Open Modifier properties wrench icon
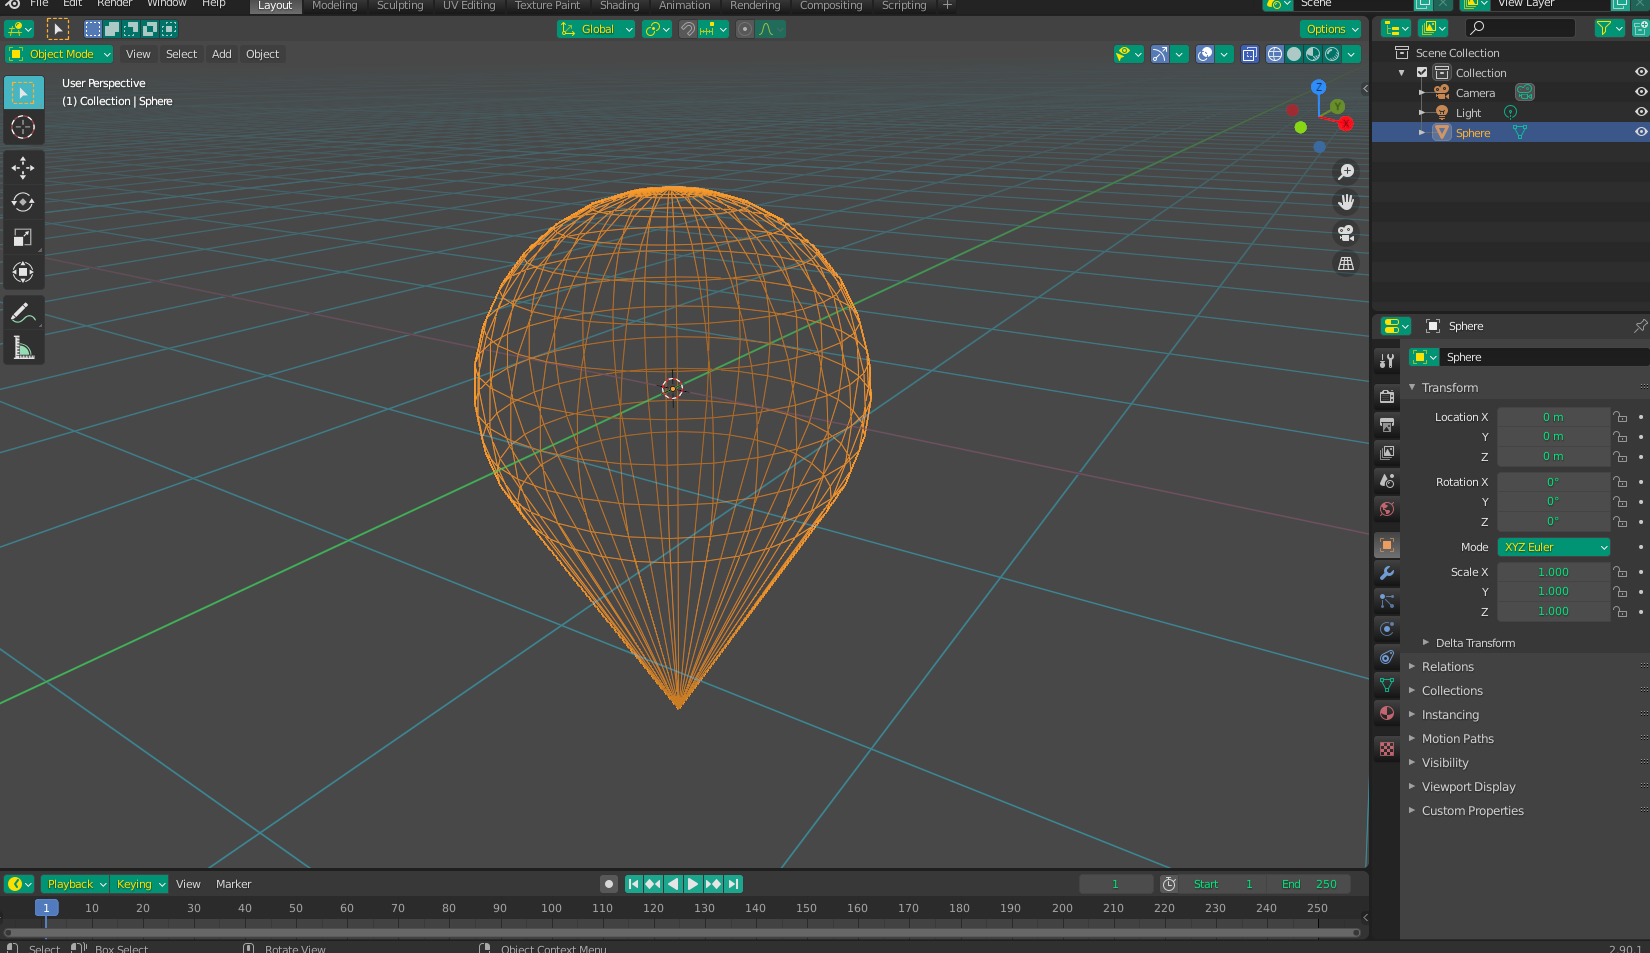 (1387, 573)
